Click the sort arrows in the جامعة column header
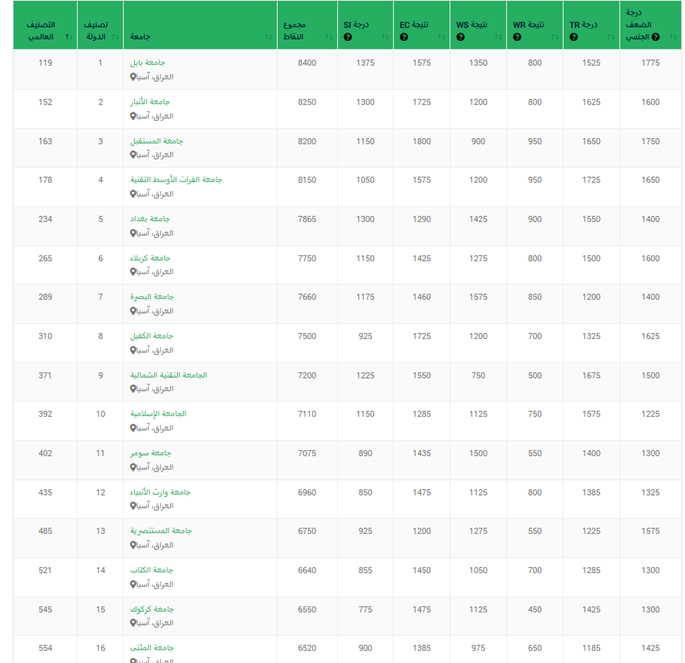 click(269, 37)
